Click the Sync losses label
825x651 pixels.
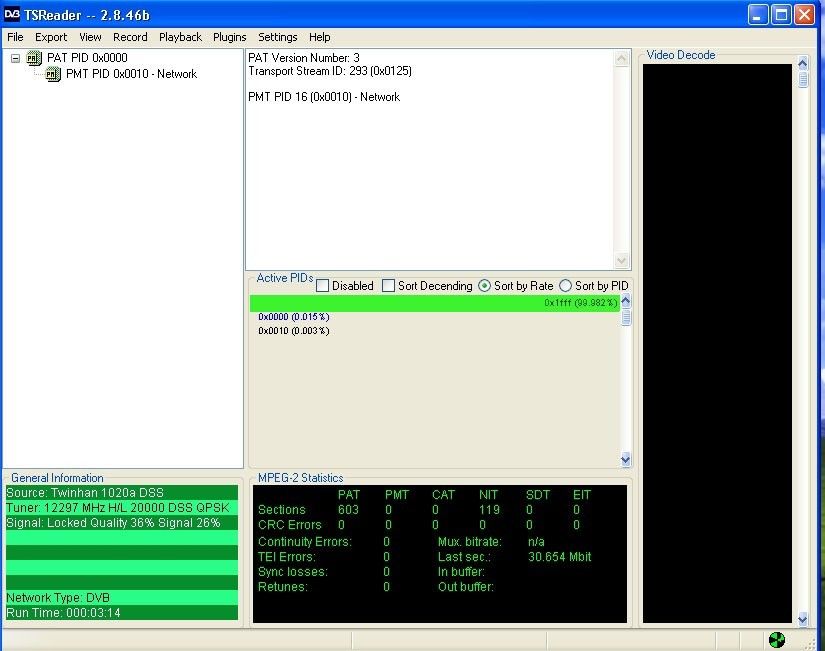click(293, 572)
